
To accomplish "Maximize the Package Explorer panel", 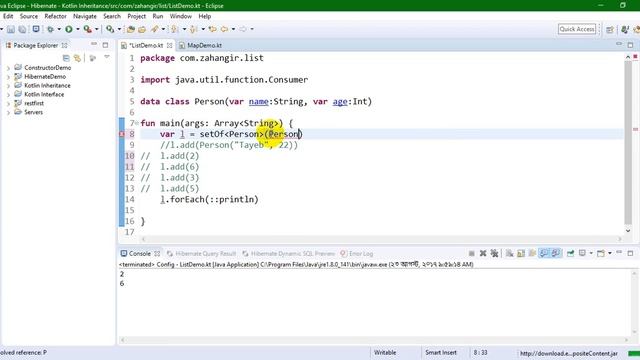I will click(105, 45).
